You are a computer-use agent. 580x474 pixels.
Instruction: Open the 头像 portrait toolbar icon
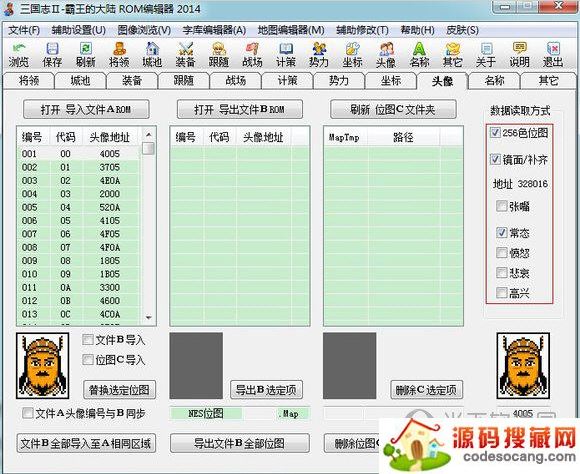[x=386, y=55]
